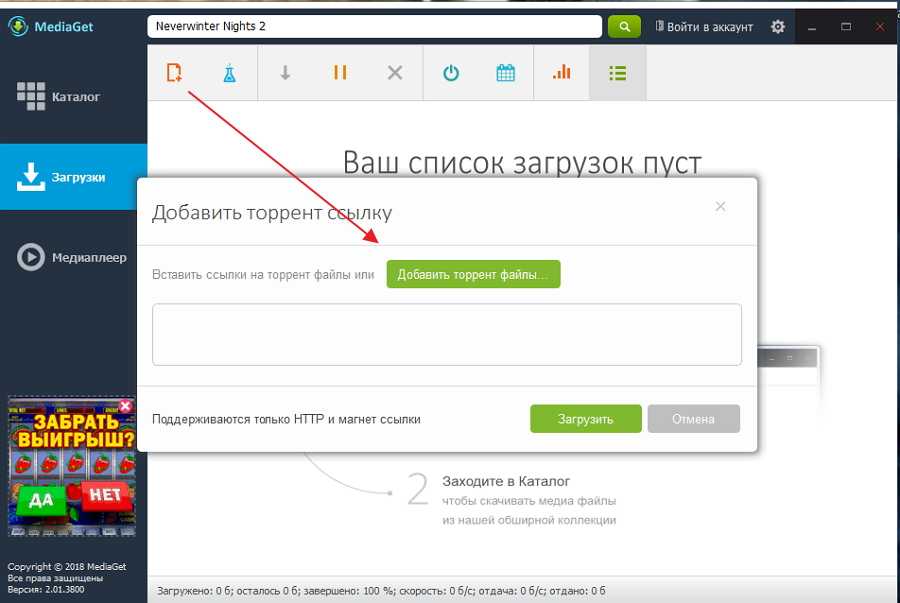This screenshot has width=900, height=603.
Task: Open settings gear icon in title bar
Action: [x=778, y=26]
